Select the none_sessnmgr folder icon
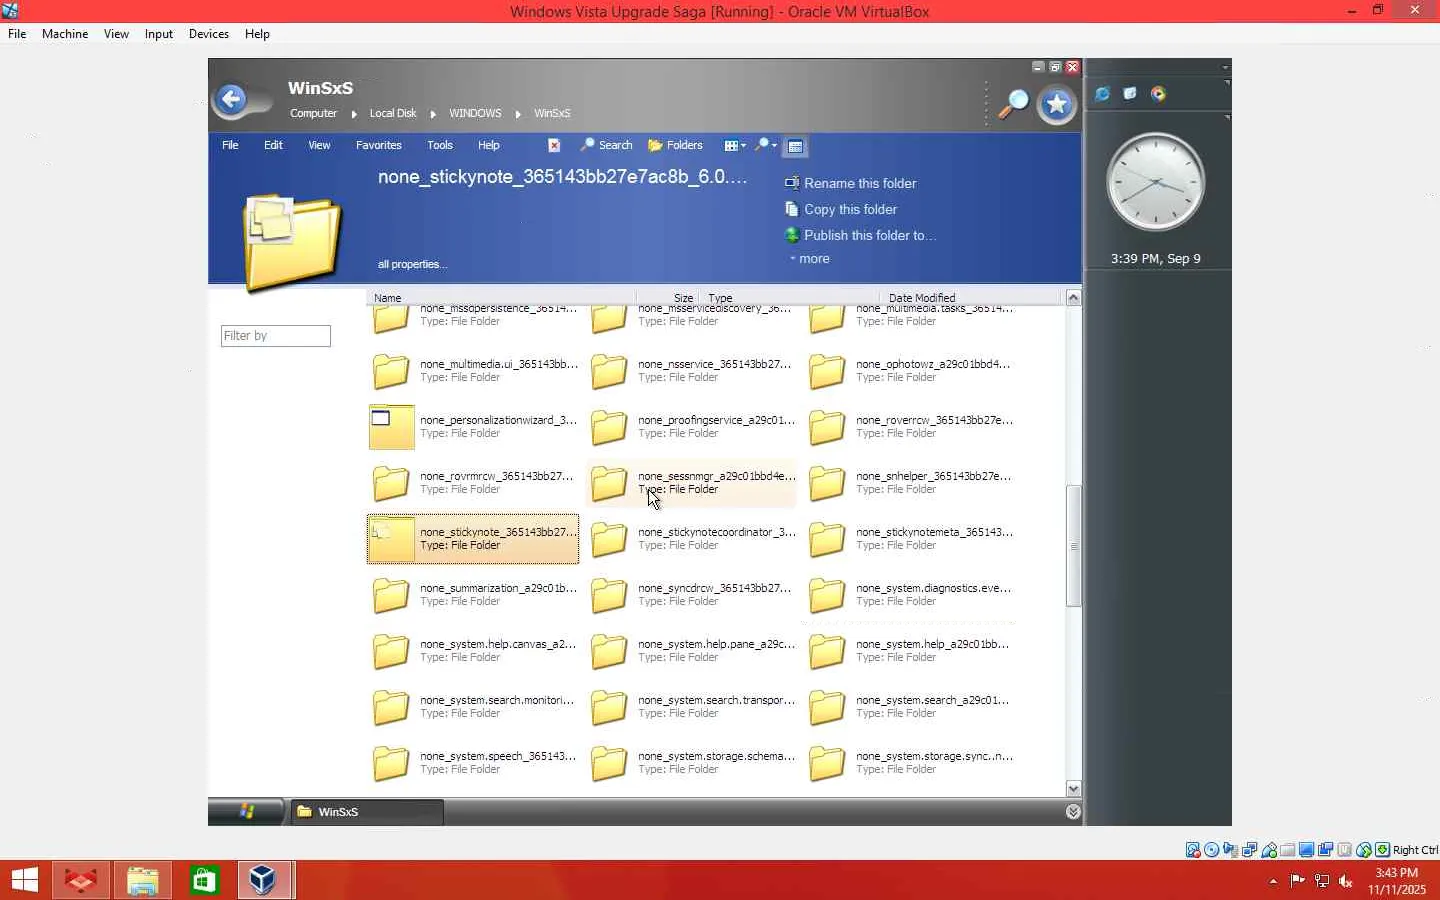Screen dimensions: 1440x900 [x=609, y=483]
